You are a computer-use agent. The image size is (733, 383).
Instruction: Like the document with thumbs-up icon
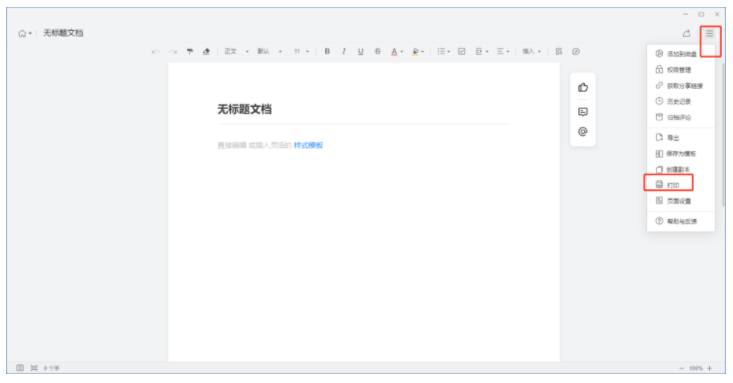582,87
